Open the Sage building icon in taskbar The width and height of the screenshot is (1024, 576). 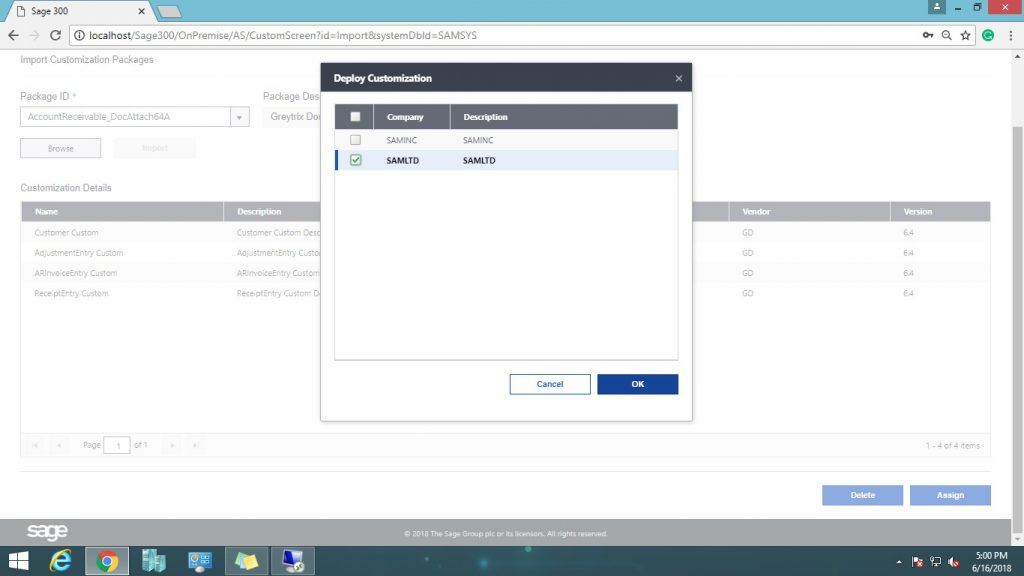pos(153,561)
